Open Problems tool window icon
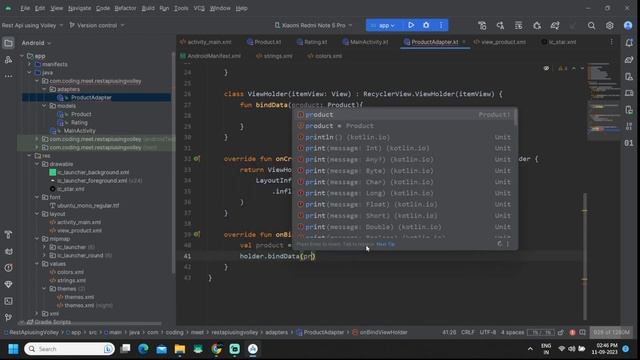The height and width of the screenshot is (360, 640). [8, 268]
